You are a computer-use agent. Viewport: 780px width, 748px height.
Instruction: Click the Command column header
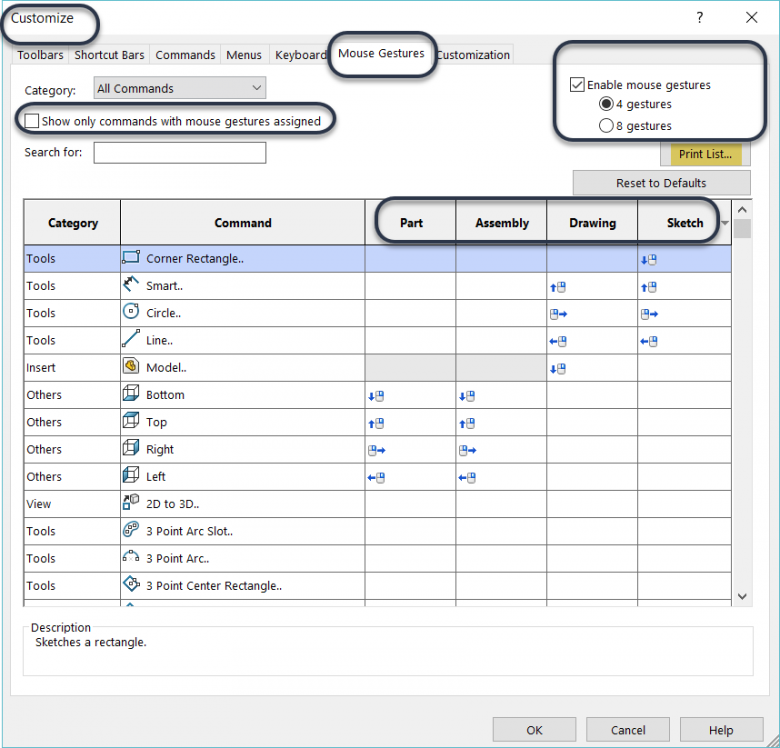click(x=243, y=222)
